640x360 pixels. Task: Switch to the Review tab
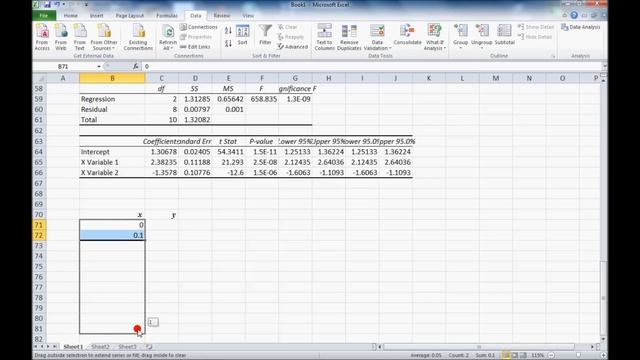(222, 16)
